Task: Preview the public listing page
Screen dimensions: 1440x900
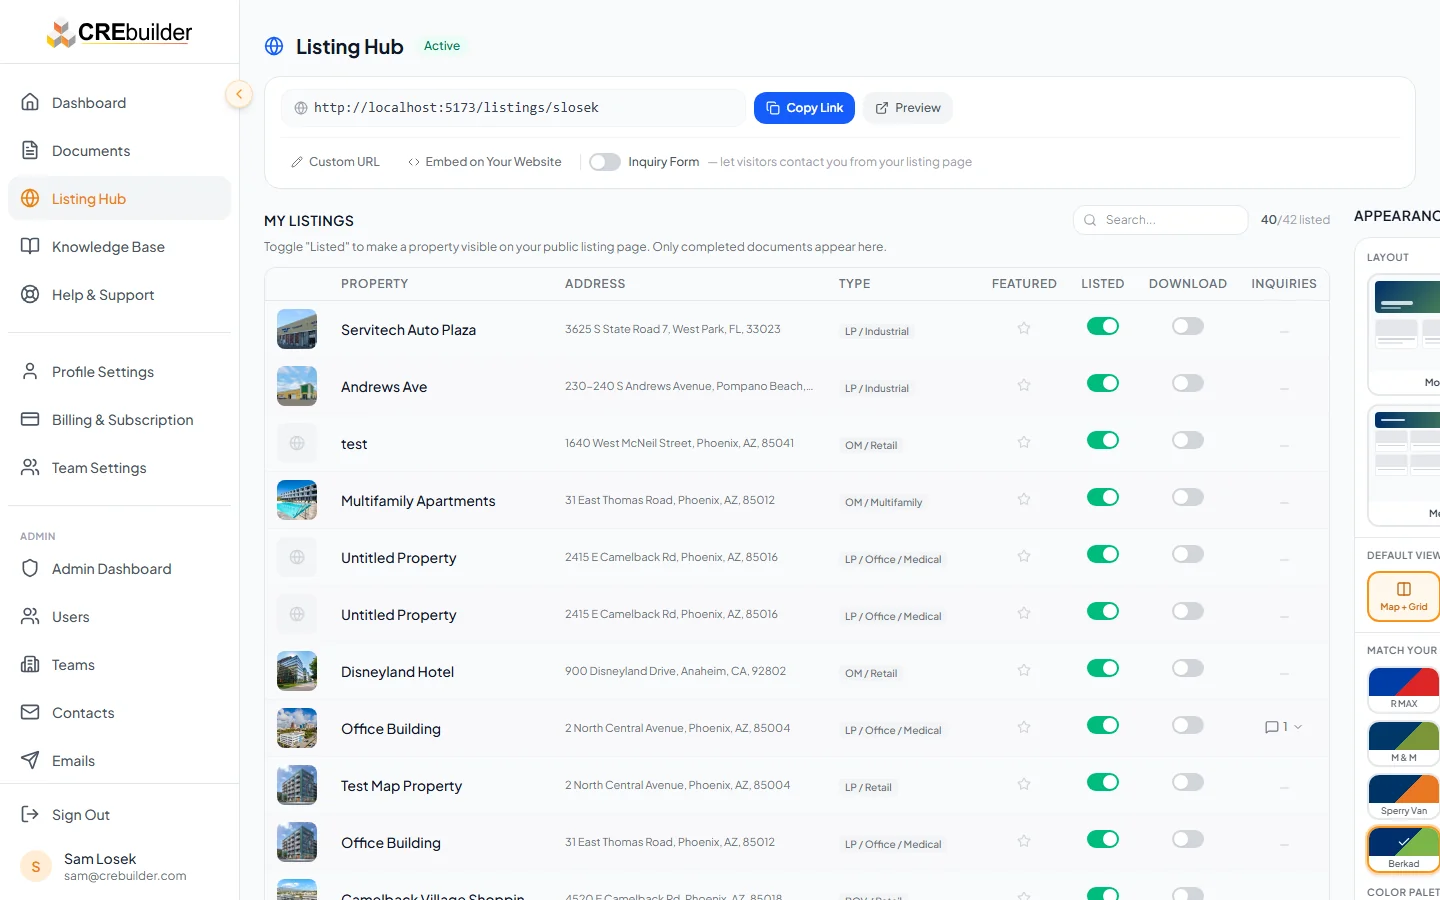Action: point(907,107)
